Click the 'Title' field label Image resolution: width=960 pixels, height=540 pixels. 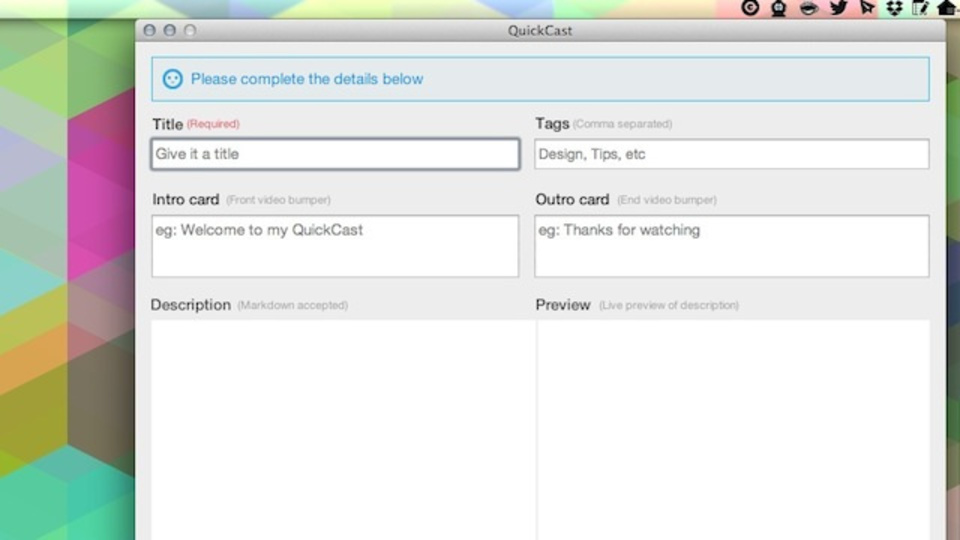click(x=168, y=124)
